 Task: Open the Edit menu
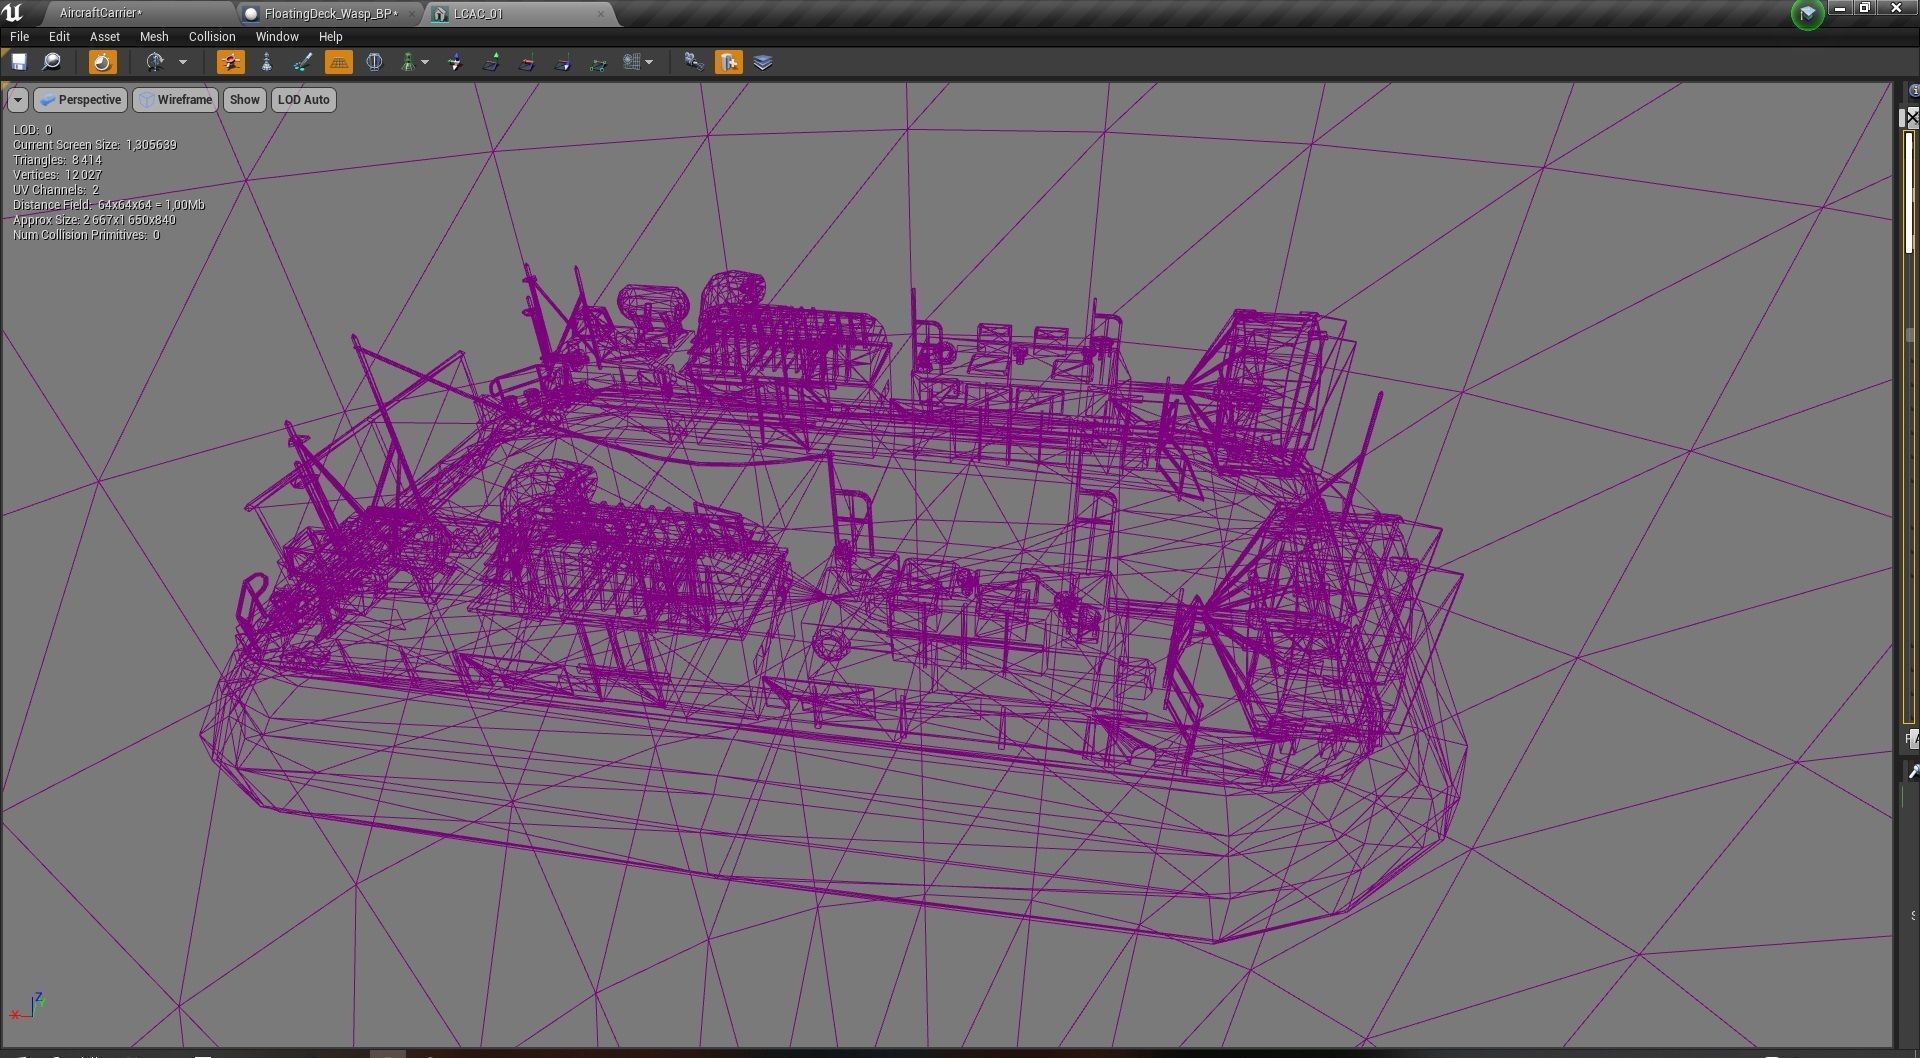click(x=59, y=36)
